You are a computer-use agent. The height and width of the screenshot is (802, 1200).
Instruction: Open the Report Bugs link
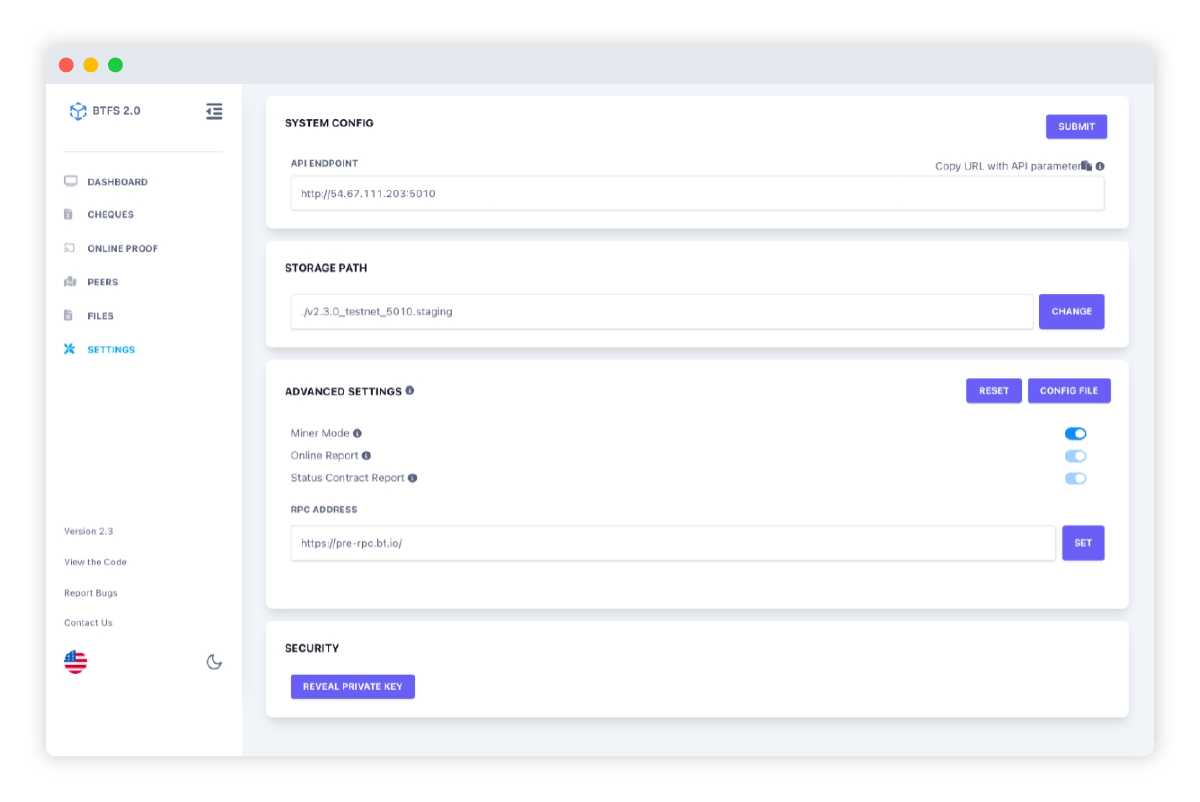coord(91,593)
